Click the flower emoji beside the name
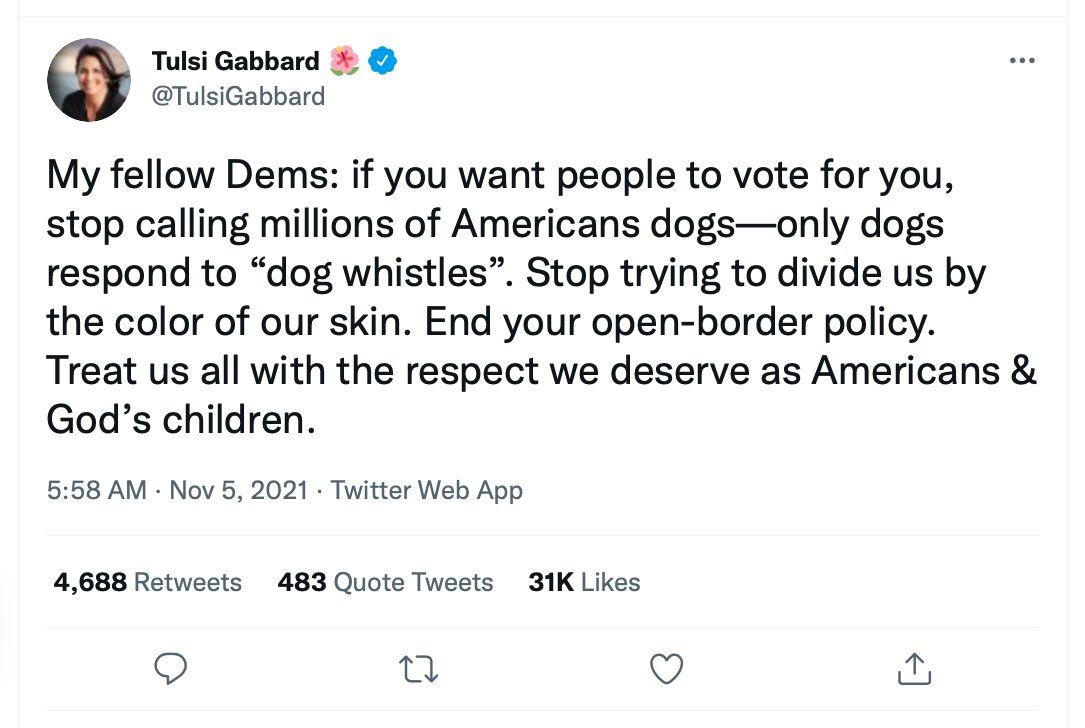Screen dimensions: 1085x728 [x=344, y=61]
